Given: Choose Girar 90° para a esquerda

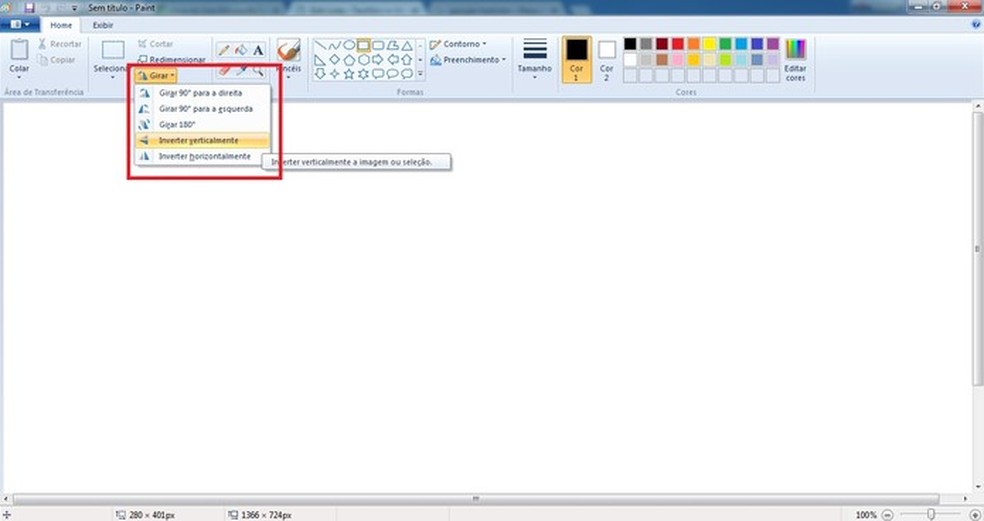Looking at the screenshot, I should [x=203, y=109].
